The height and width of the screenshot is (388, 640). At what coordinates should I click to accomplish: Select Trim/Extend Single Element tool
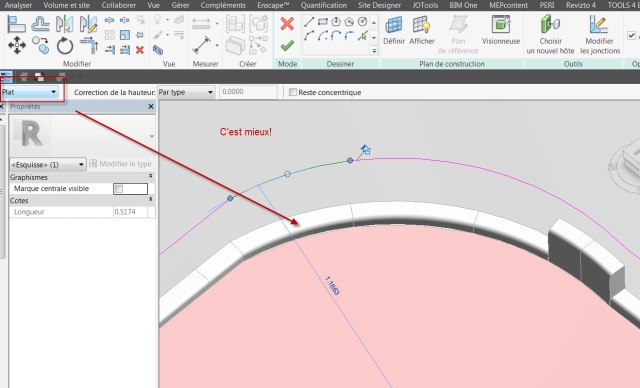click(x=109, y=50)
